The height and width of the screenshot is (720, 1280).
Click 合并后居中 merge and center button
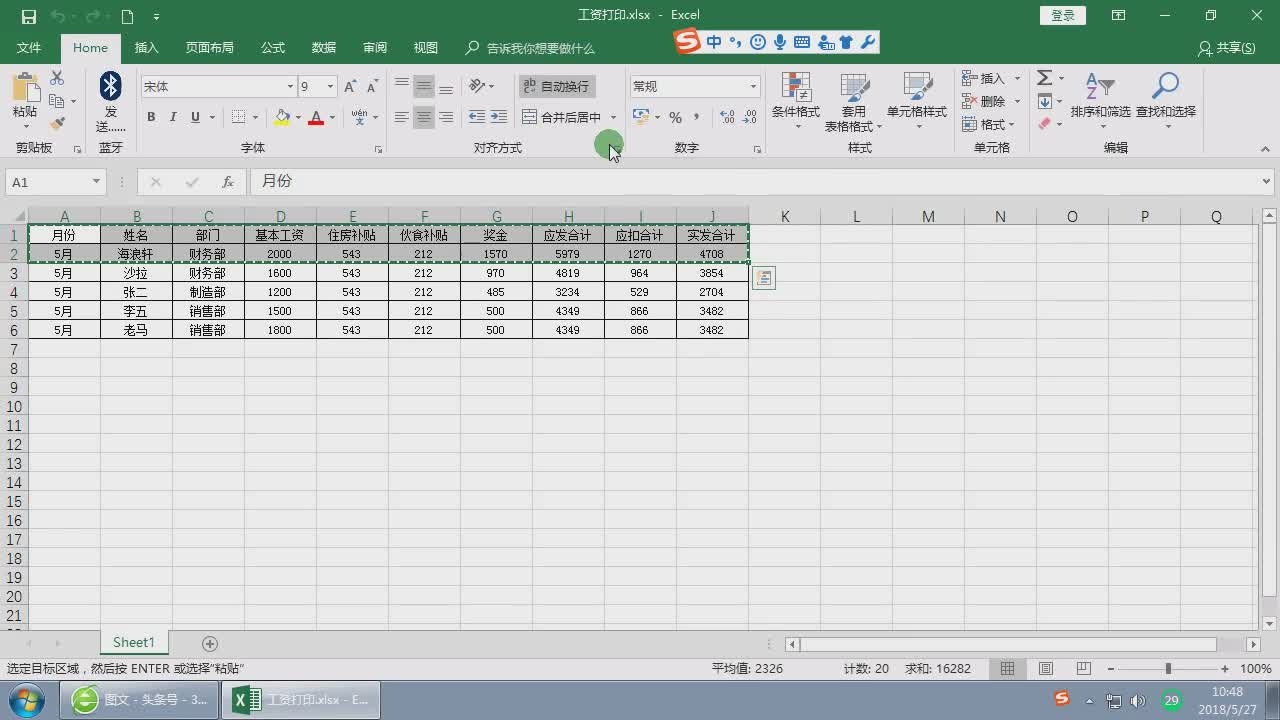click(x=562, y=117)
